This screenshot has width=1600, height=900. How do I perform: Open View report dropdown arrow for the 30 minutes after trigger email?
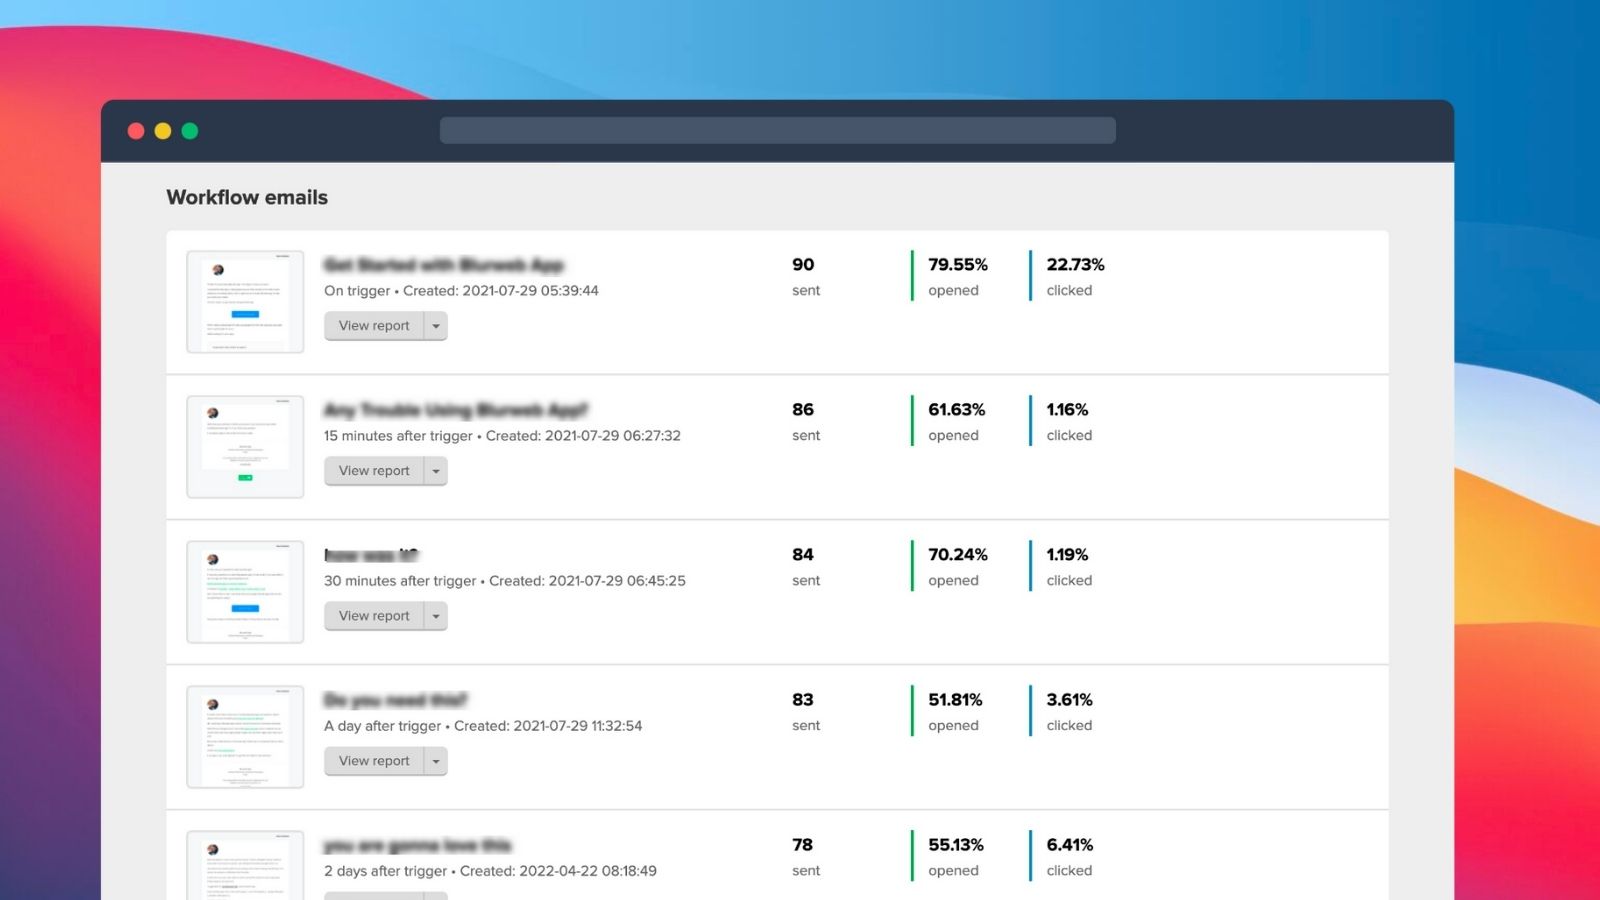click(436, 616)
